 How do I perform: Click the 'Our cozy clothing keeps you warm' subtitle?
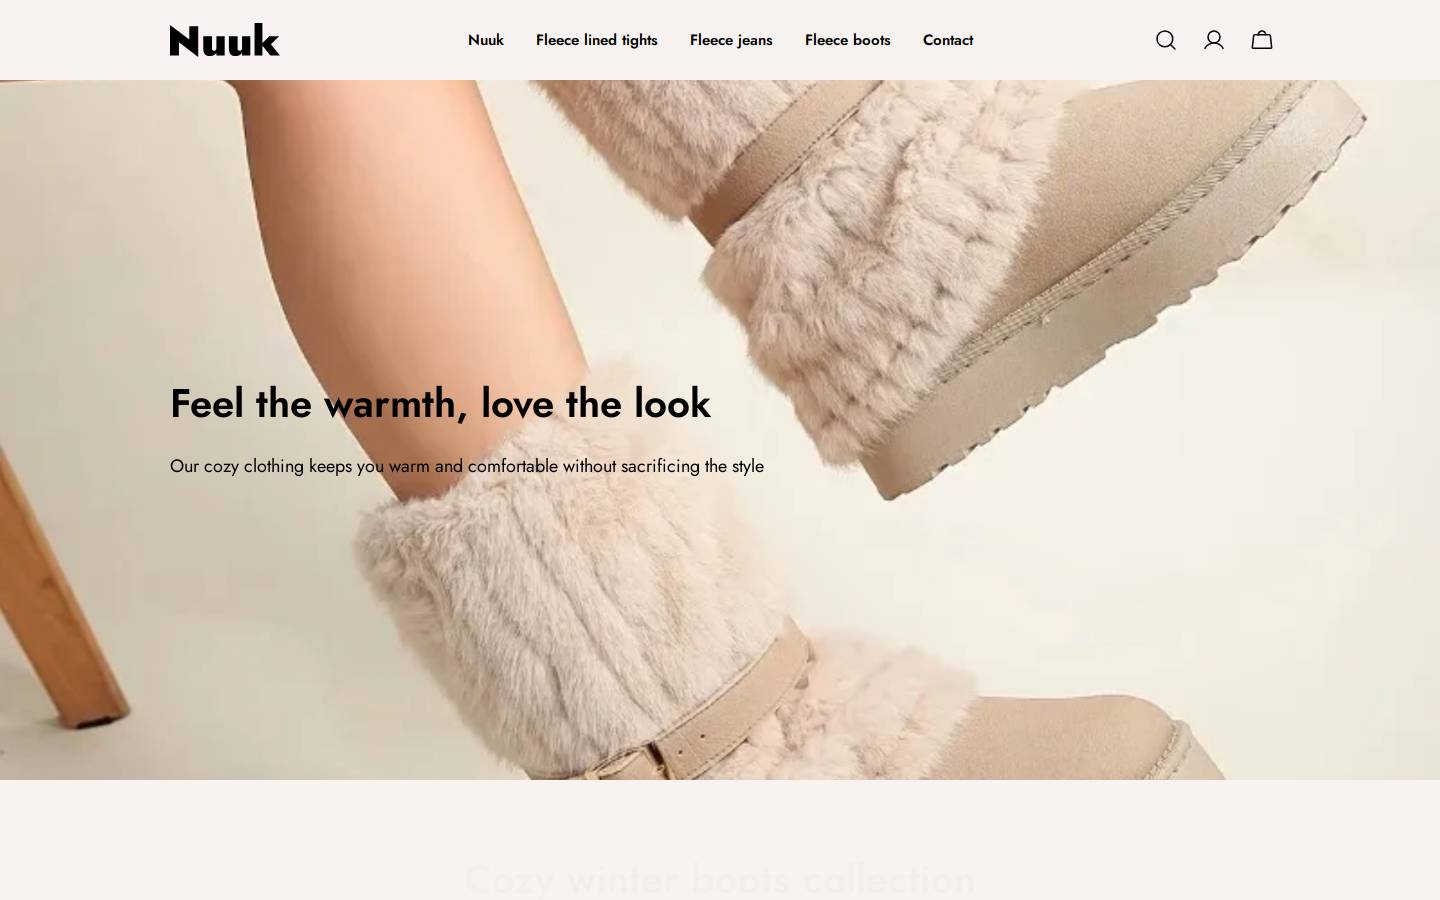pyautogui.click(x=467, y=466)
